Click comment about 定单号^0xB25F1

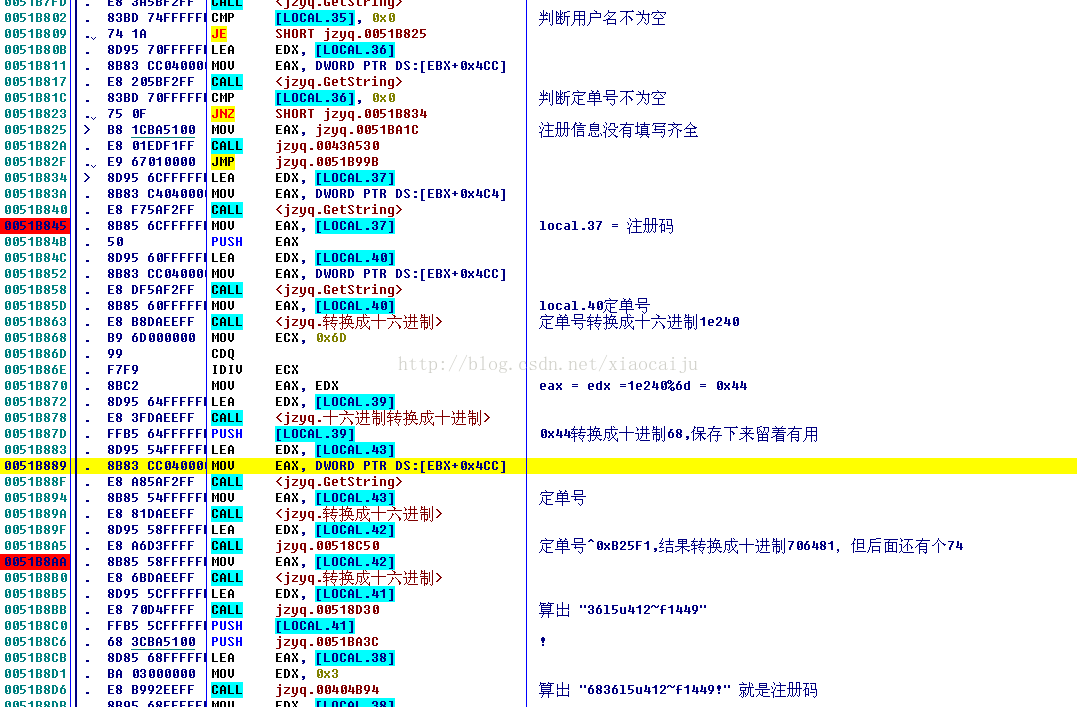pos(751,546)
